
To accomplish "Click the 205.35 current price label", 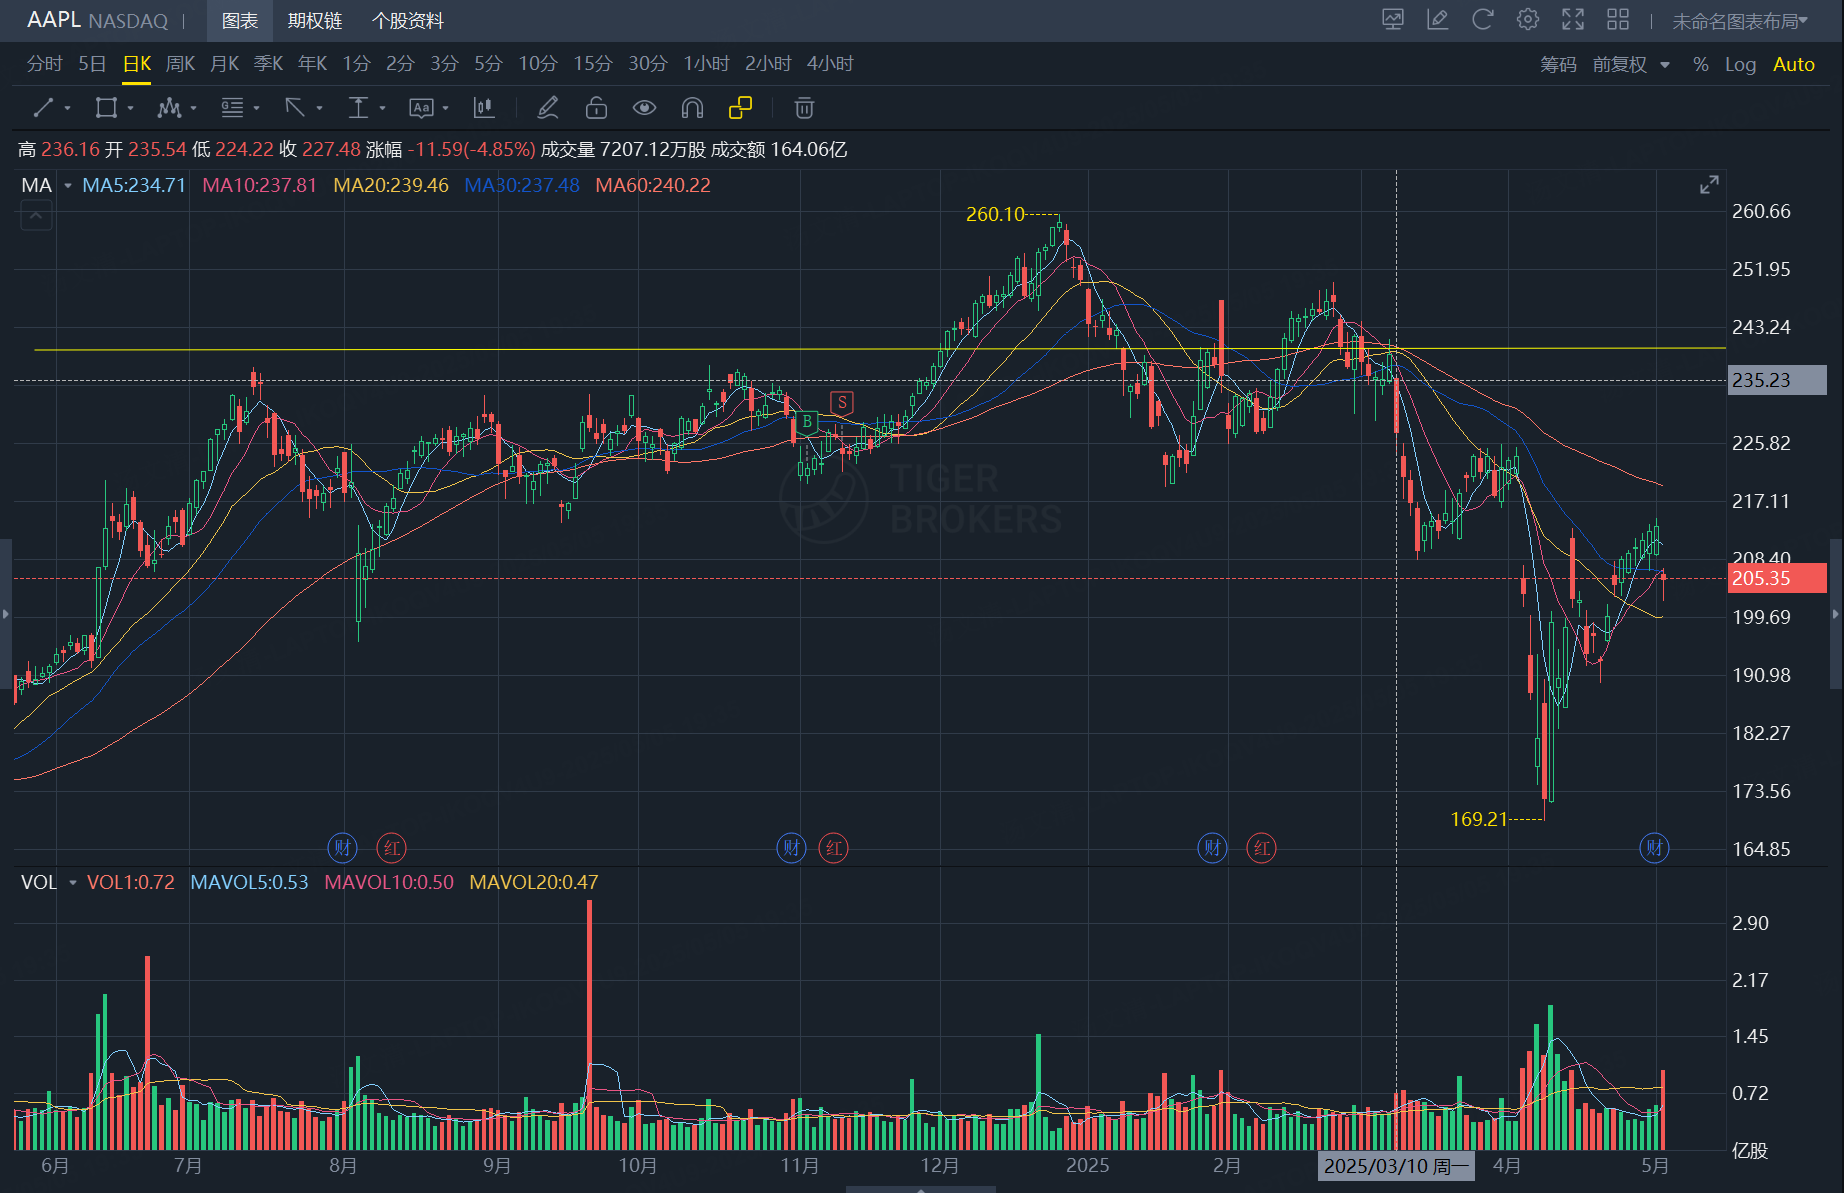I will pyautogui.click(x=1777, y=578).
